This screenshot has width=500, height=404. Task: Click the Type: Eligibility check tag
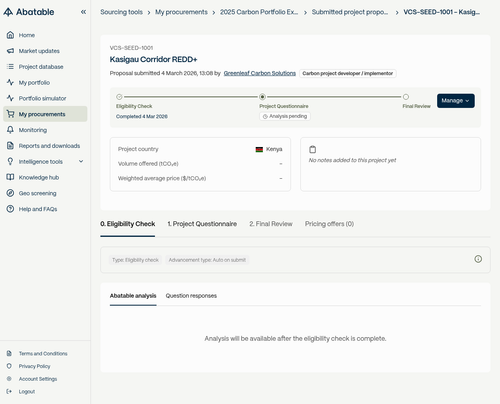point(135,260)
